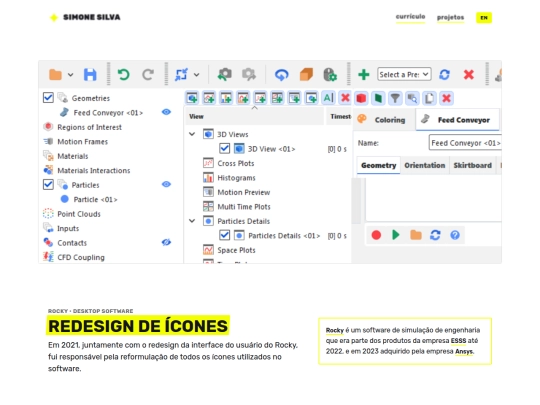Select the Feed Conveyor tab
The width and height of the screenshot is (540, 405).
pos(458,120)
